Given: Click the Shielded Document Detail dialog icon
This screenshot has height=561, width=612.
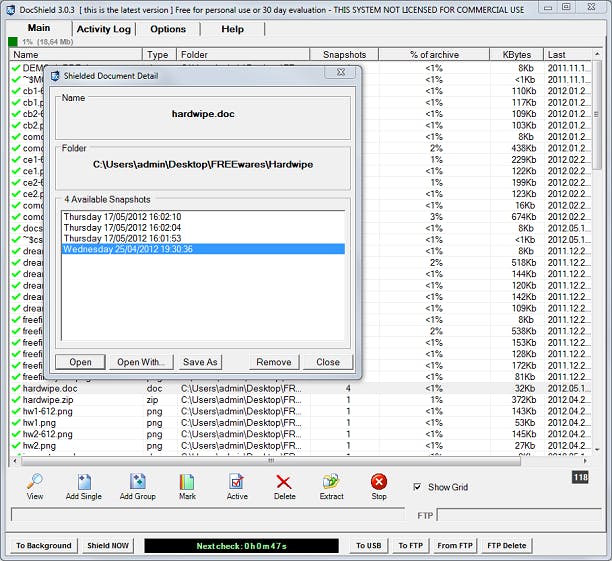Looking at the screenshot, I should (x=55, y=76).
